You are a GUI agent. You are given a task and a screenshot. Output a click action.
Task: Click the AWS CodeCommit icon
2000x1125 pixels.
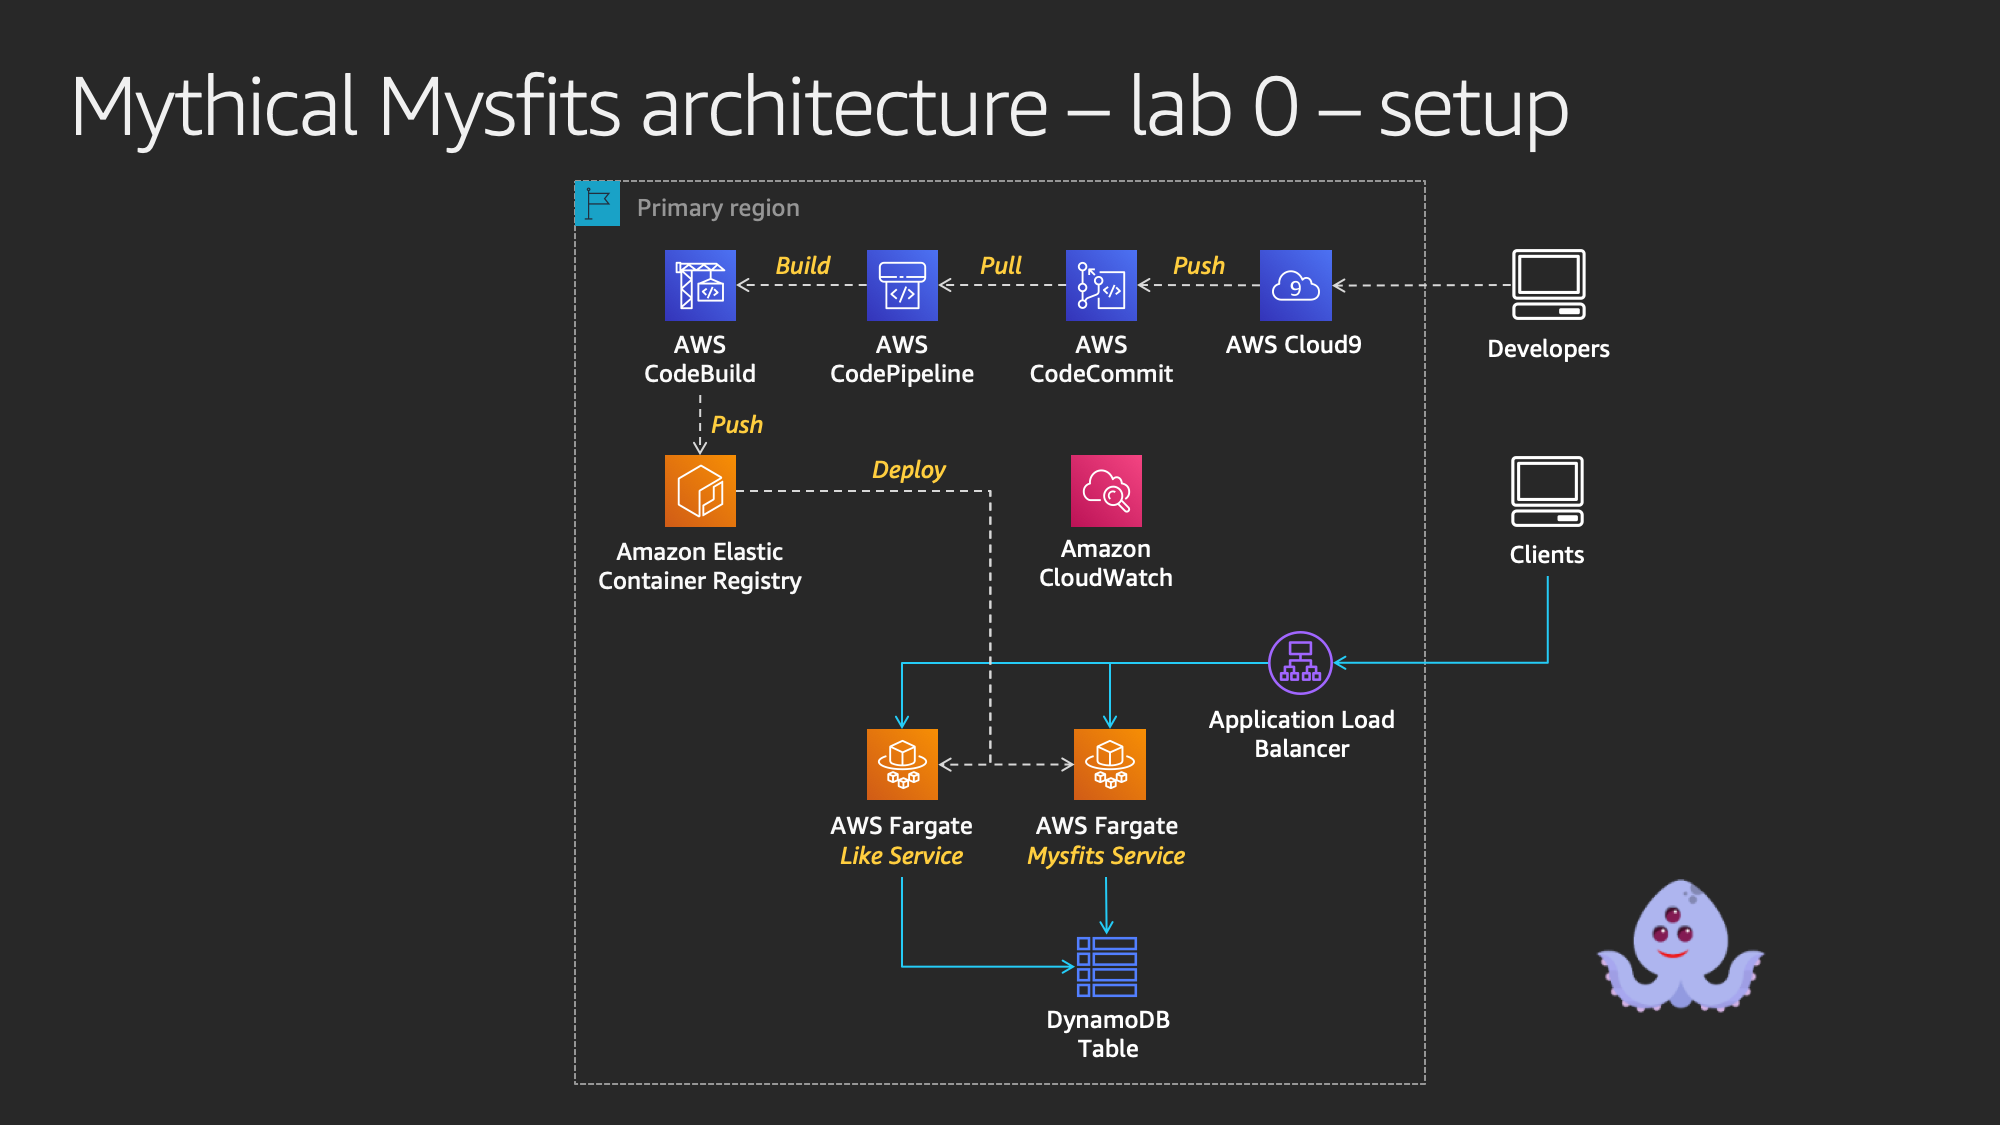click(x=1101, y=285)
